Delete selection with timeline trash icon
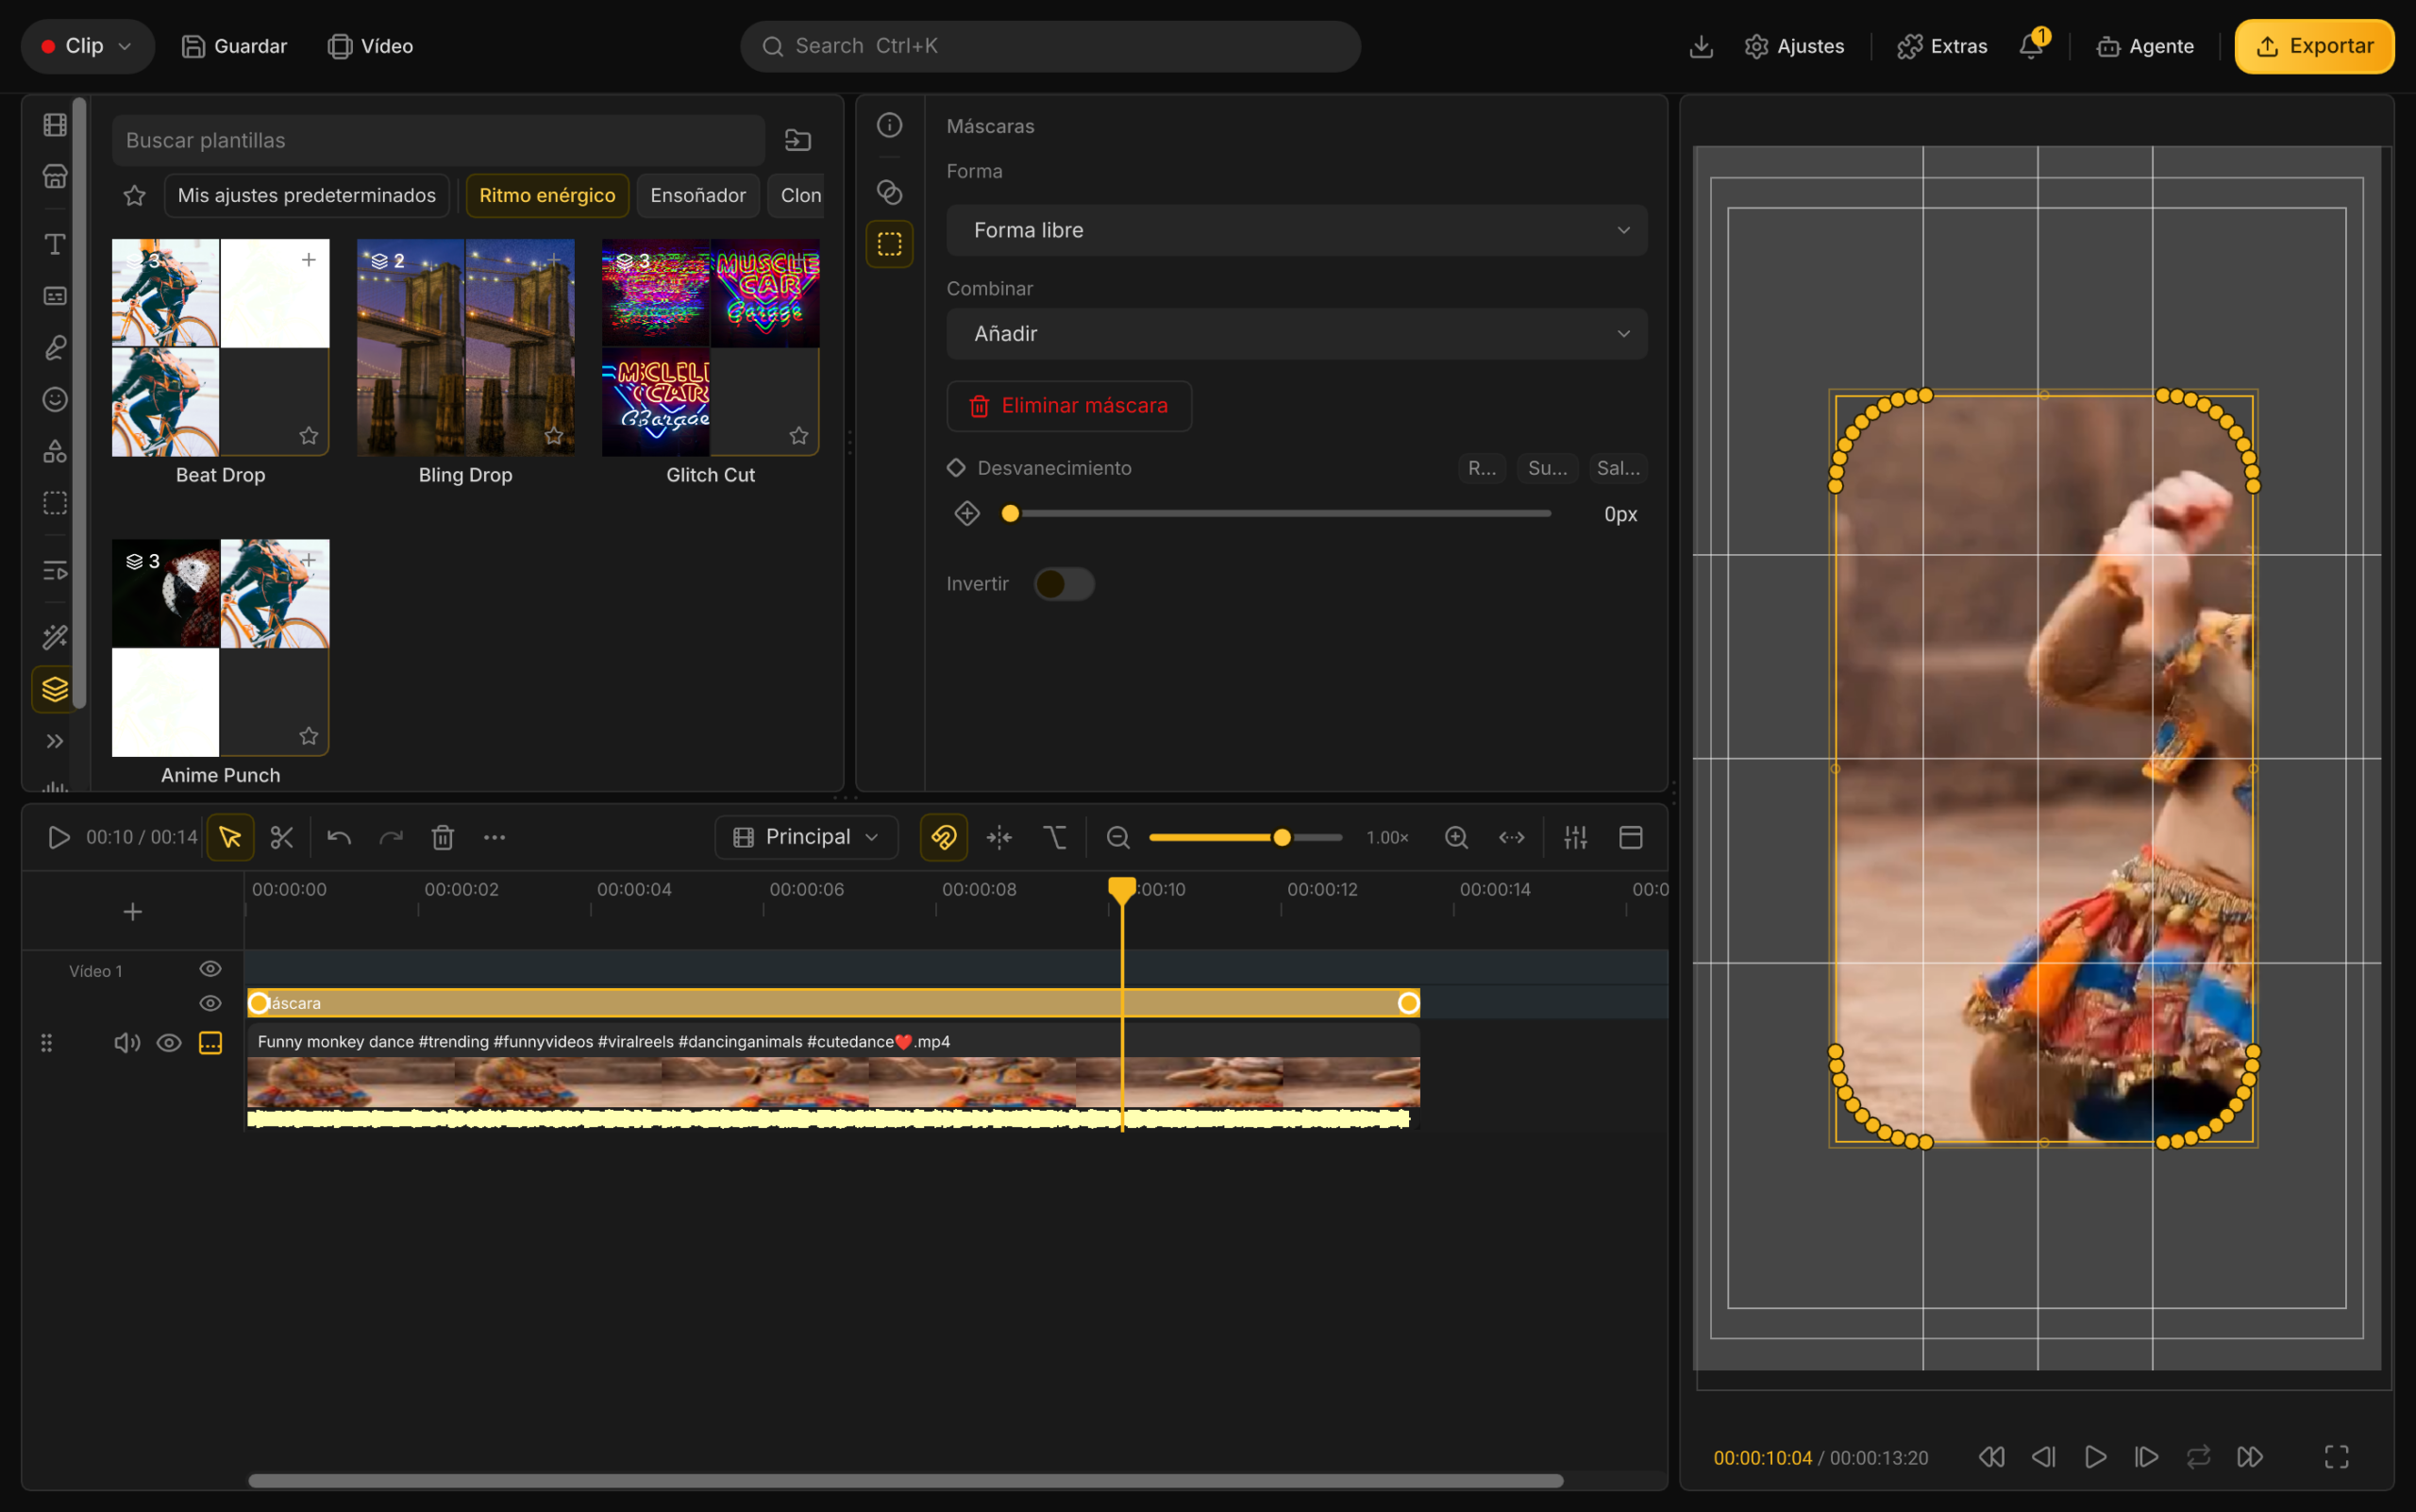Viewport: 2416px width, 1512px height. pyautogui.click(x=443, y=837)
